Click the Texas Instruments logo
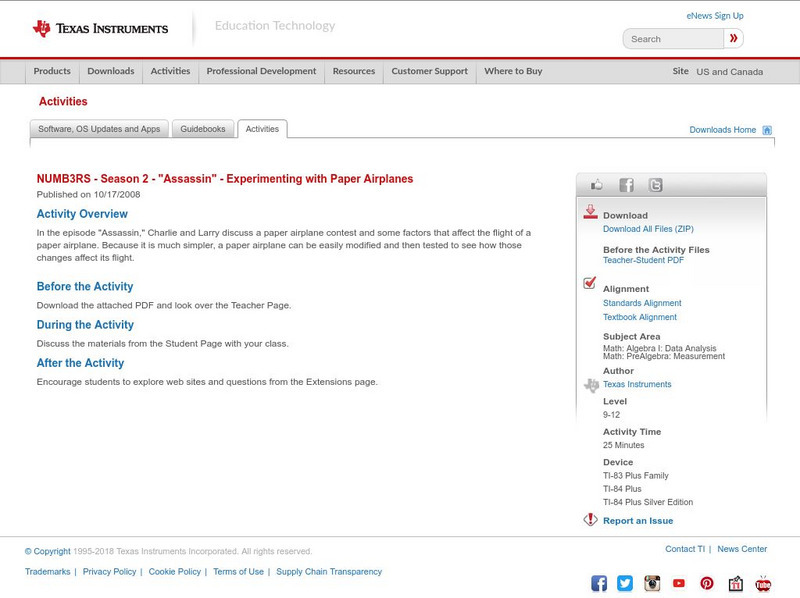Screen dimensions: 800x598 pos(100,28)
